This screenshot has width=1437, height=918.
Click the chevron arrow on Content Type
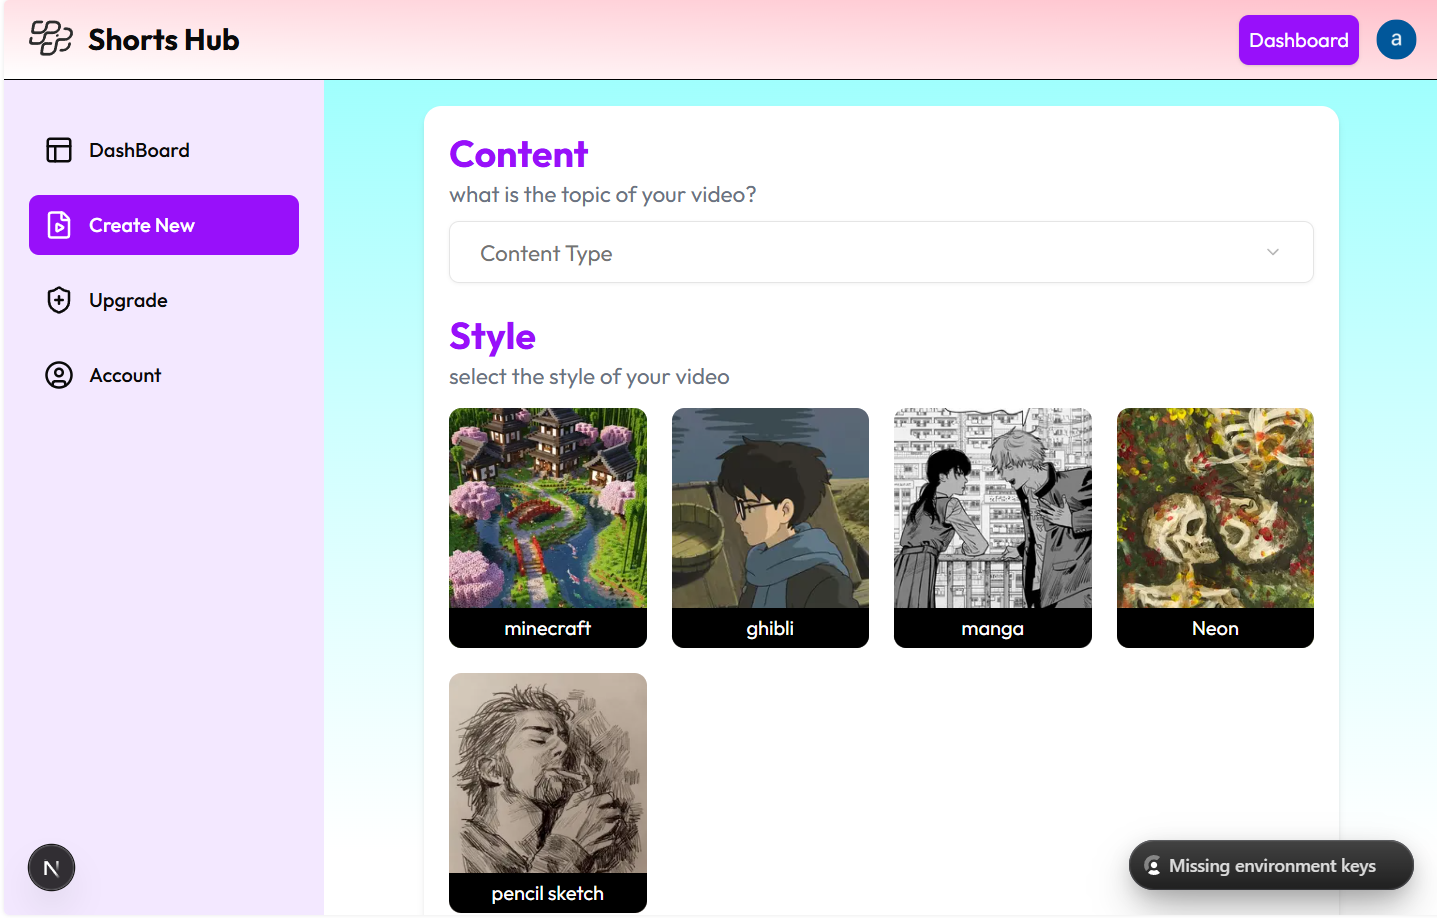click(x=1272, y=252)
